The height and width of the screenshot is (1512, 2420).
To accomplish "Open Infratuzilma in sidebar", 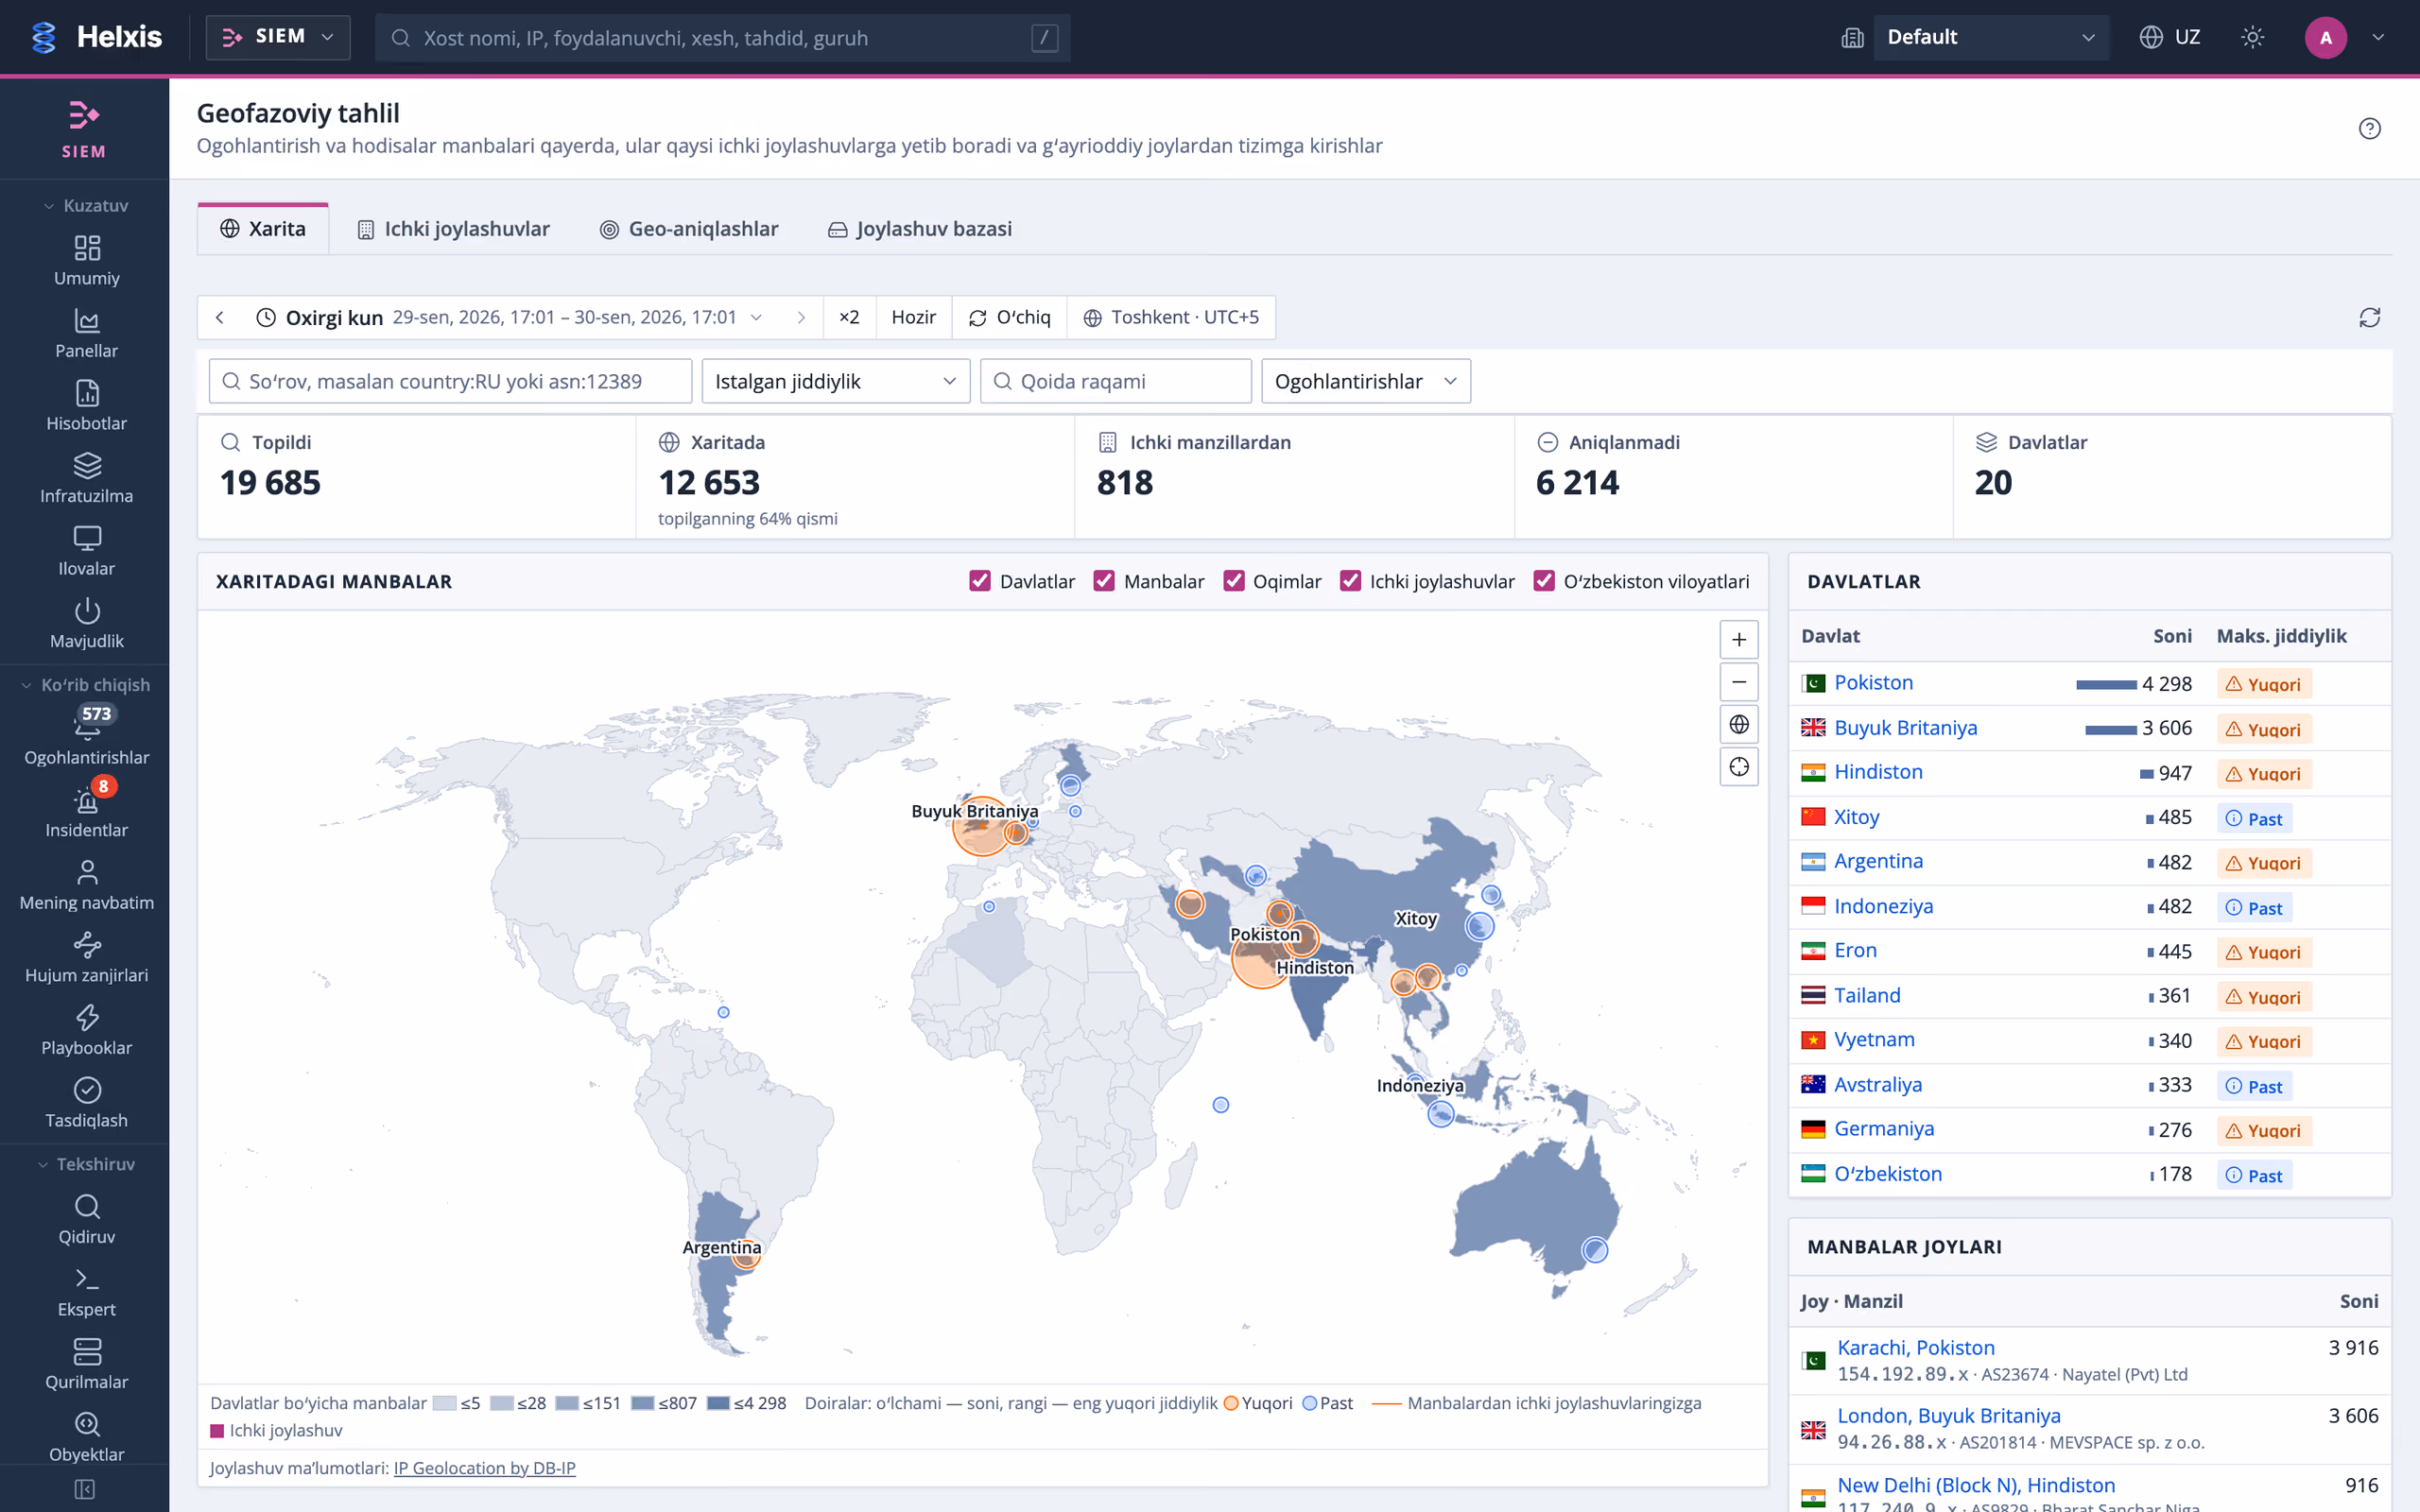I will coord(86,479).
